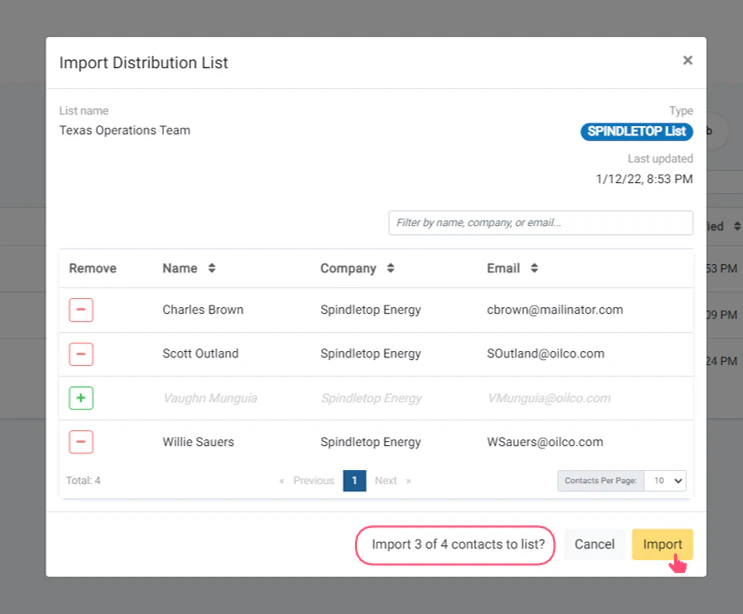
Task: Select the Charles Brown name cell
Action: [203, 310]
